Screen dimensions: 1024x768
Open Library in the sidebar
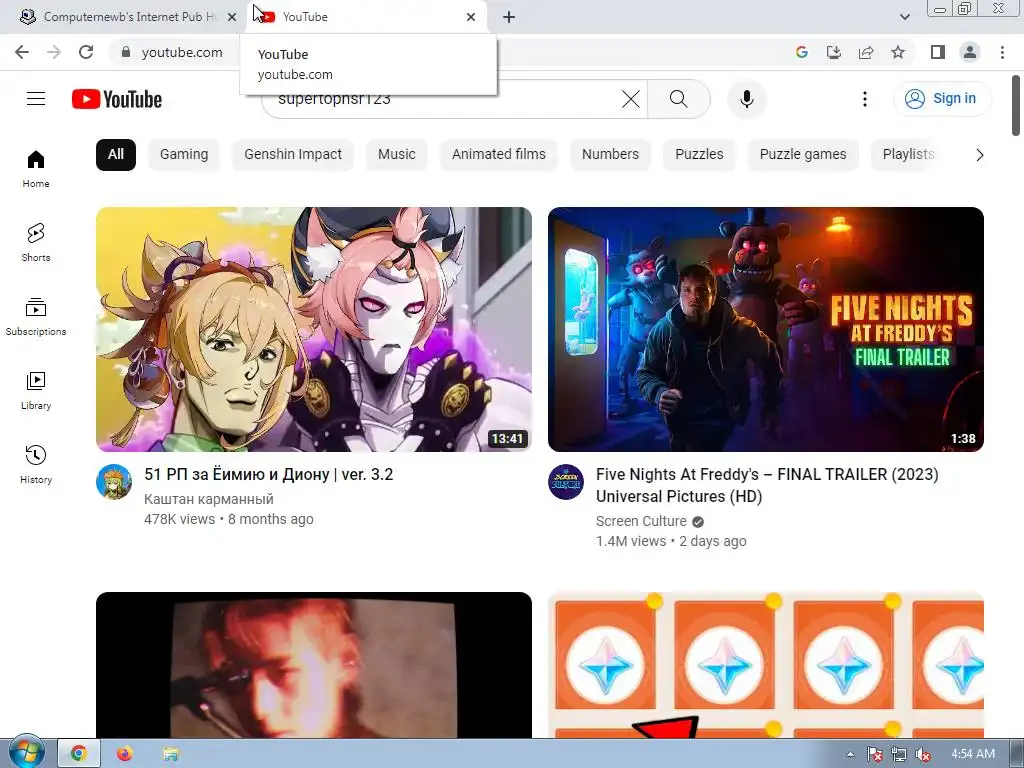coord(36,391)
